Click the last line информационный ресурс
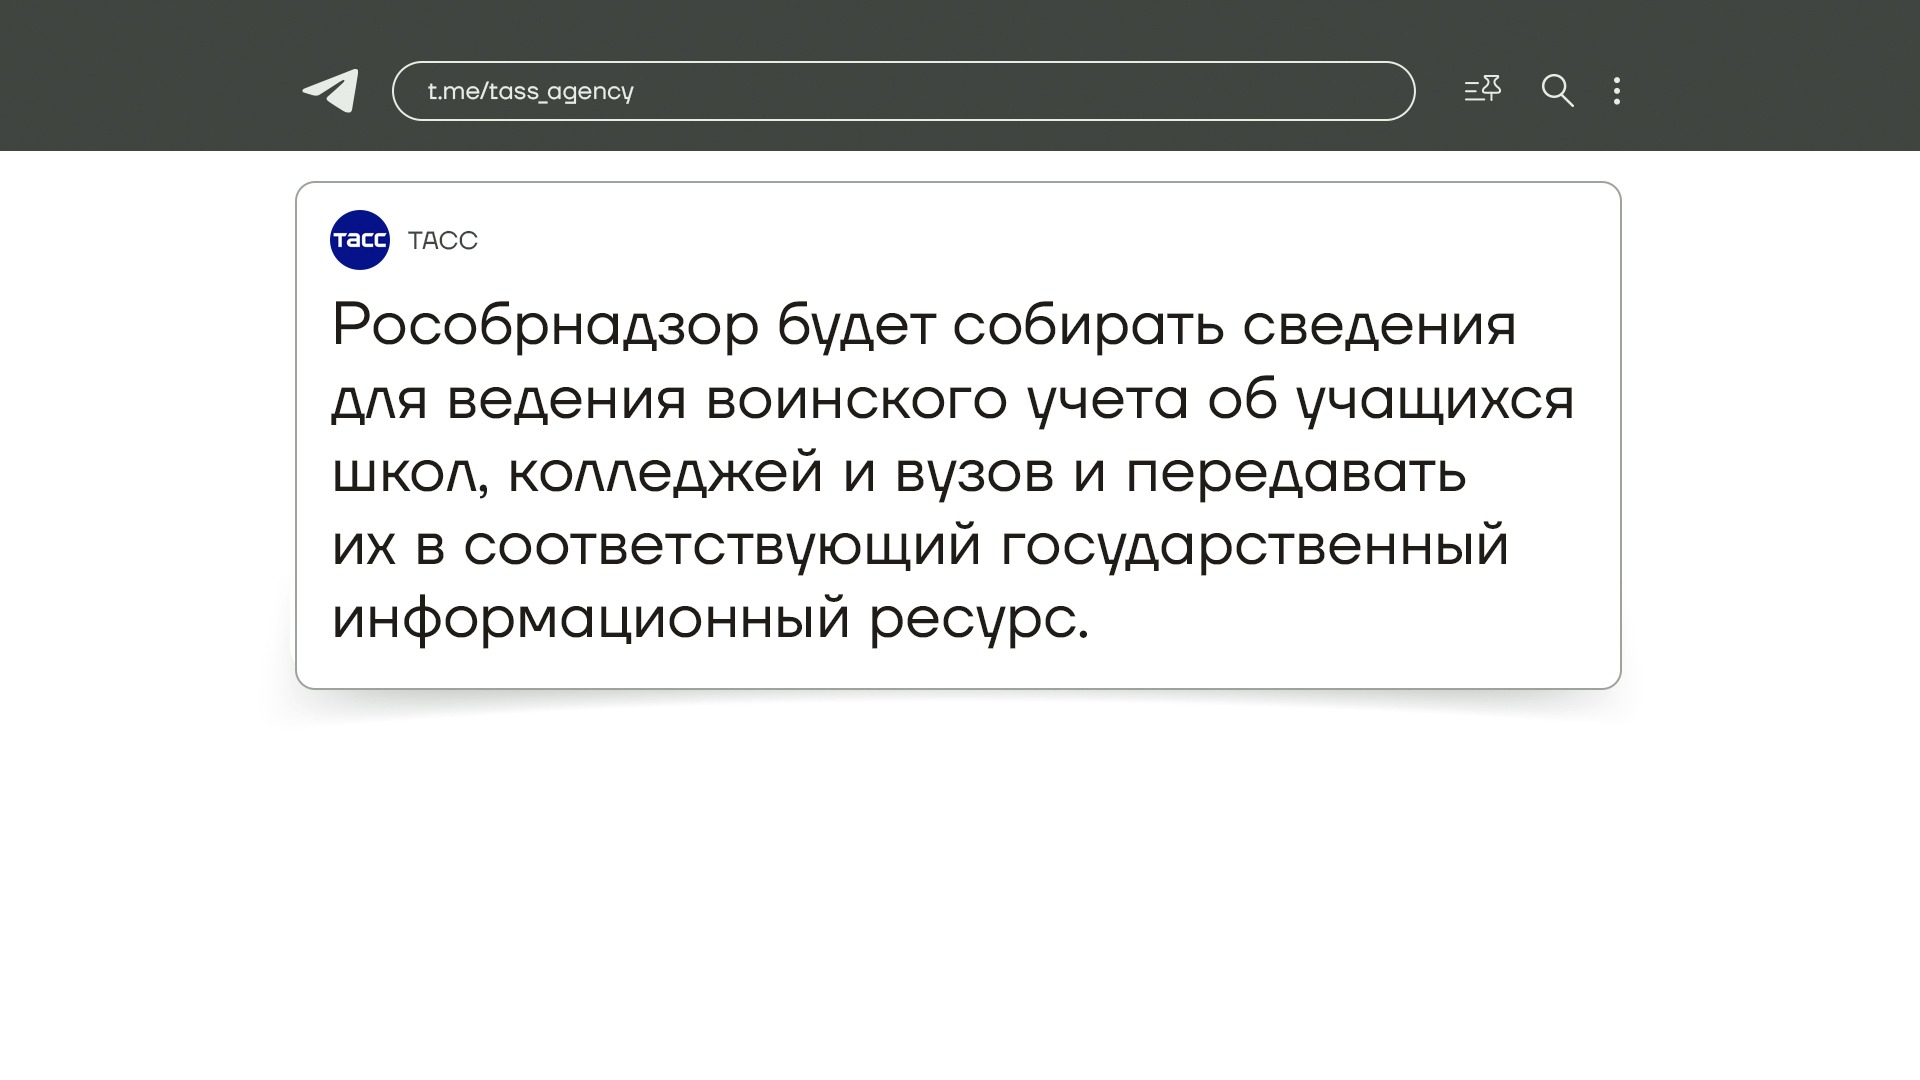Image resolution: width=1920 pixels, height=1080 pixels. pyautogui.click(x=710, y=619)
